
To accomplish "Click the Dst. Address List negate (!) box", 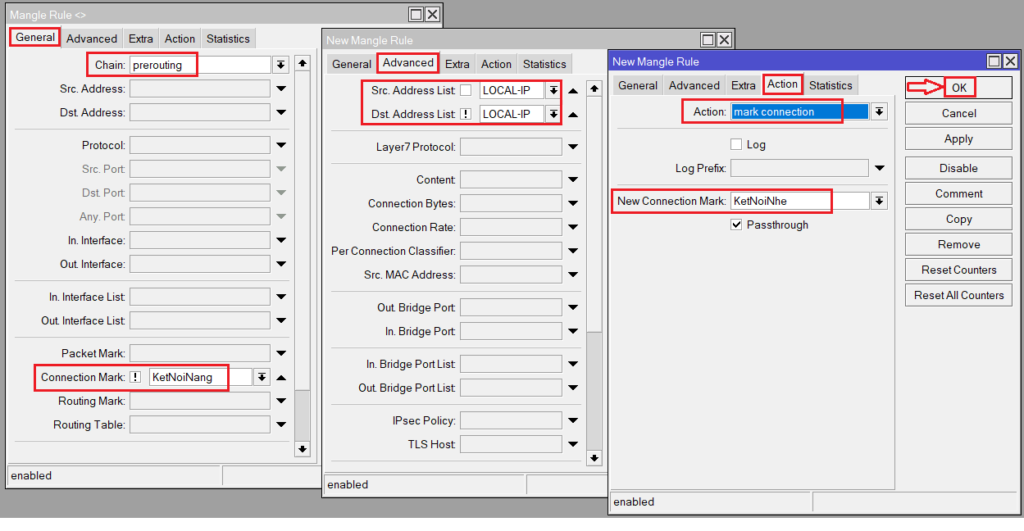I will coord(466,115).
